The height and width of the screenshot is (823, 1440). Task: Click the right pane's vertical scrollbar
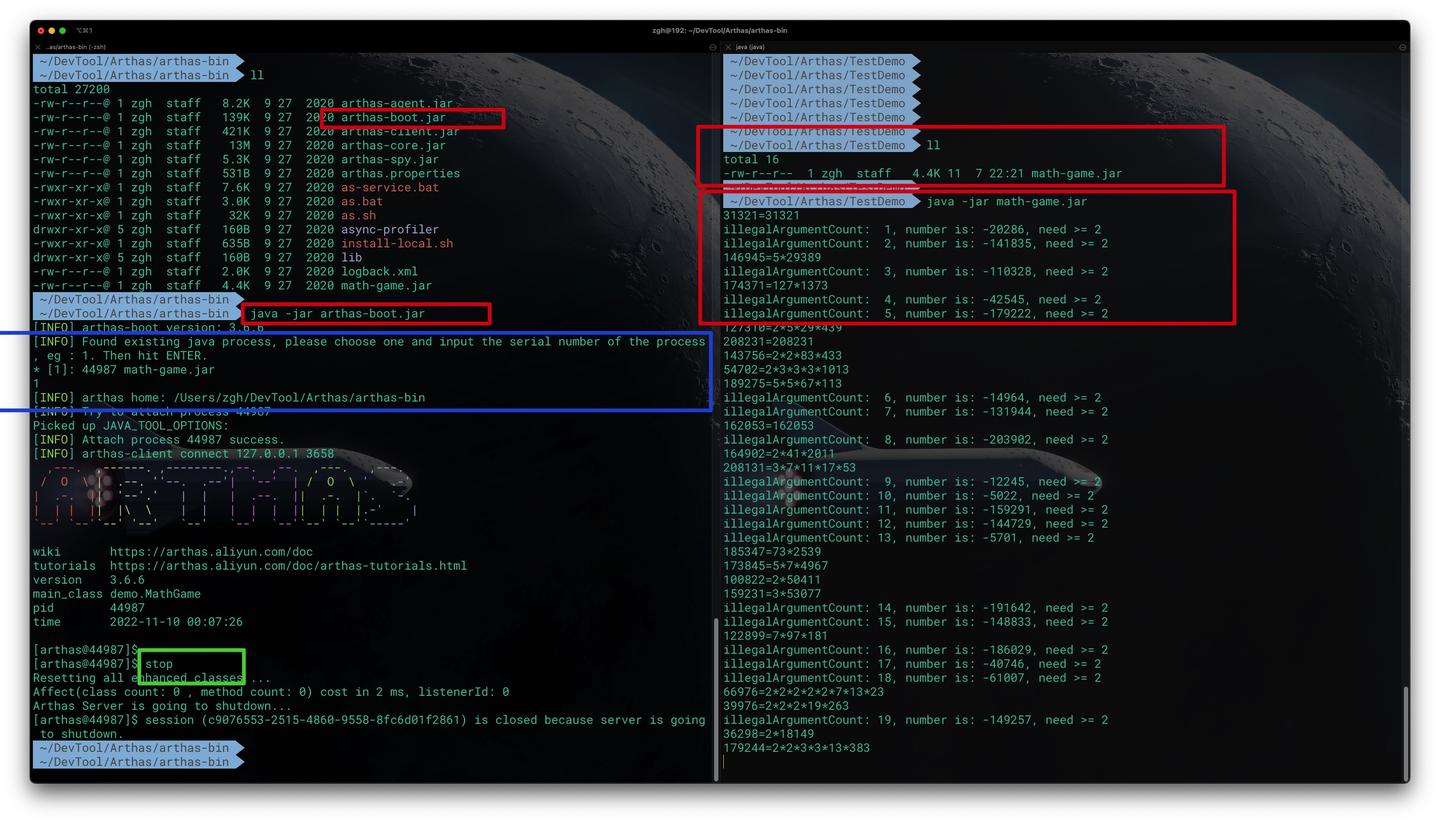click(1406, 732)
